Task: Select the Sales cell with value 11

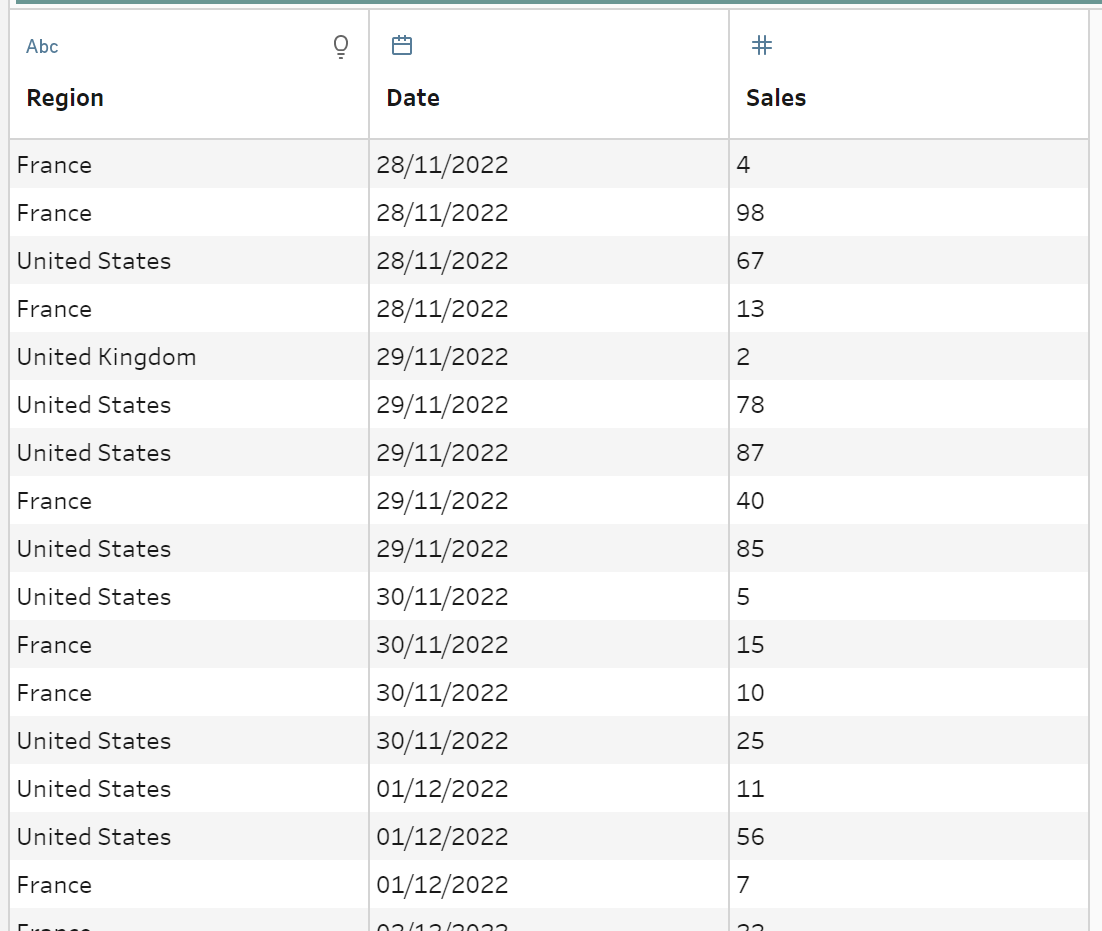Action: point(750,789)
